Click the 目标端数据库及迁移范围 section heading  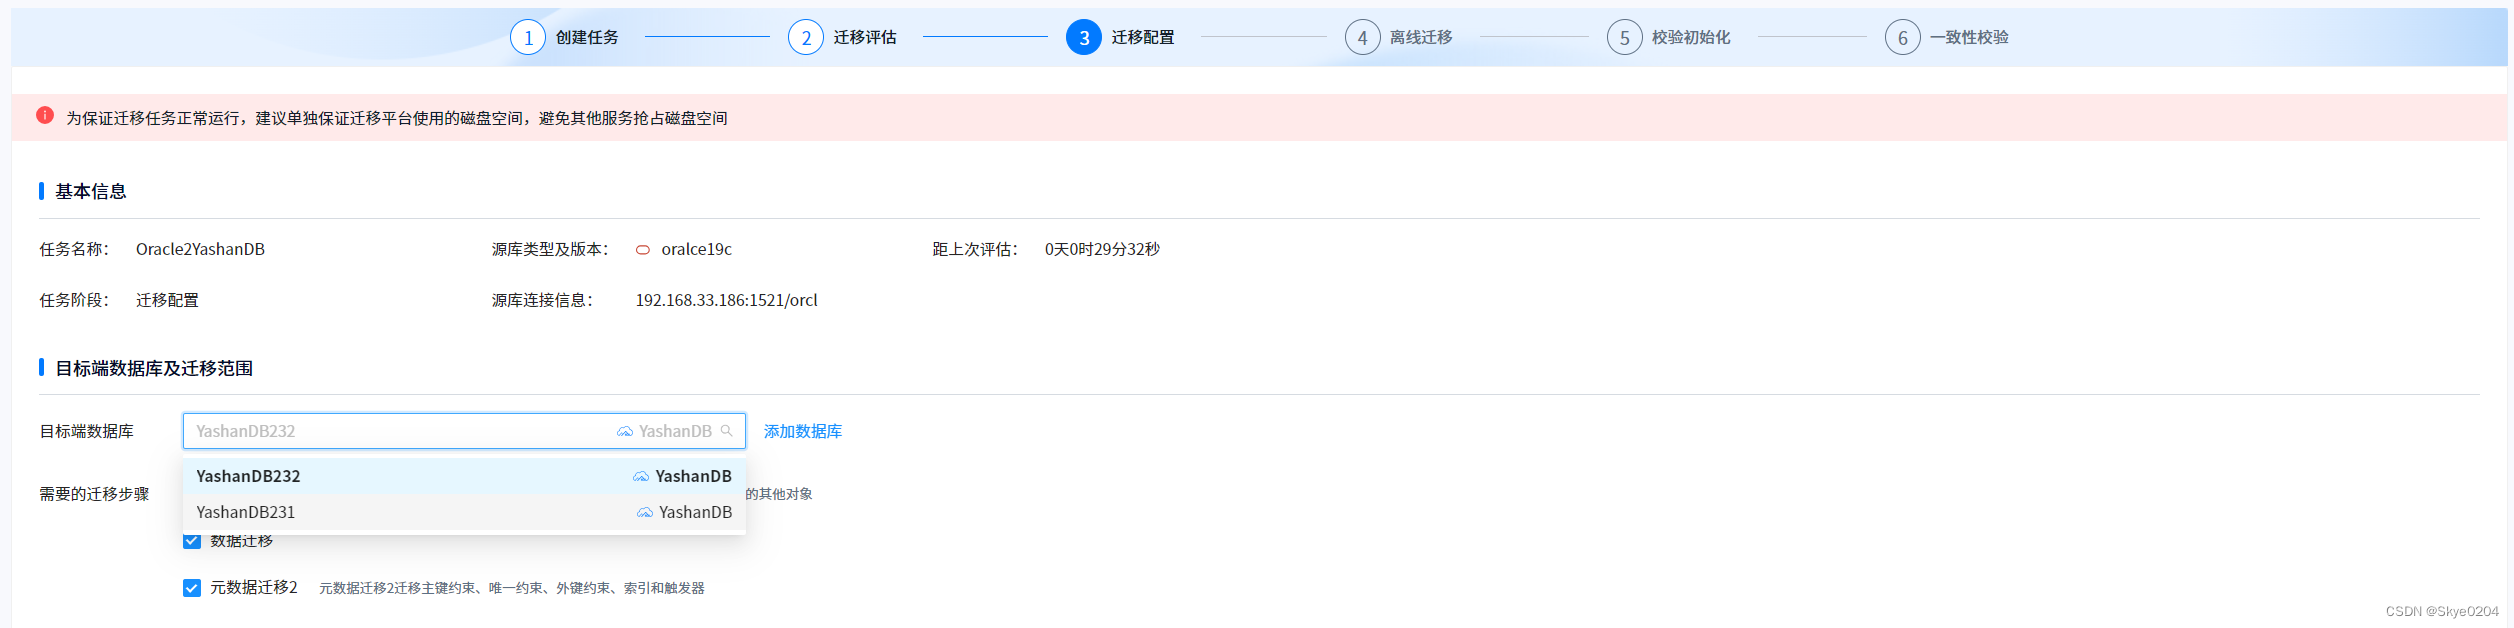pyautogui.click(x=154, y=368)
